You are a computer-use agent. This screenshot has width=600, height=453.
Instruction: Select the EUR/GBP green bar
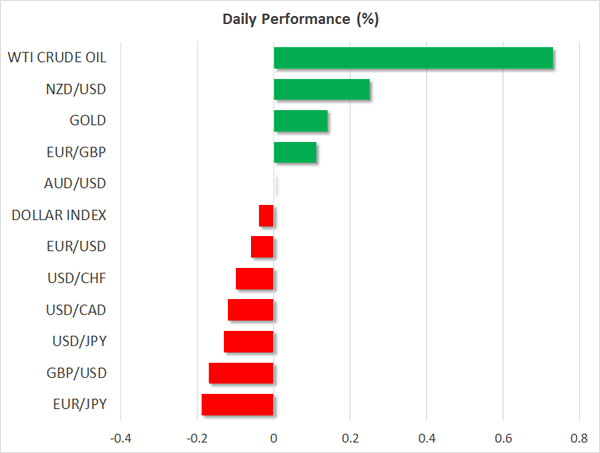[295, 153]
